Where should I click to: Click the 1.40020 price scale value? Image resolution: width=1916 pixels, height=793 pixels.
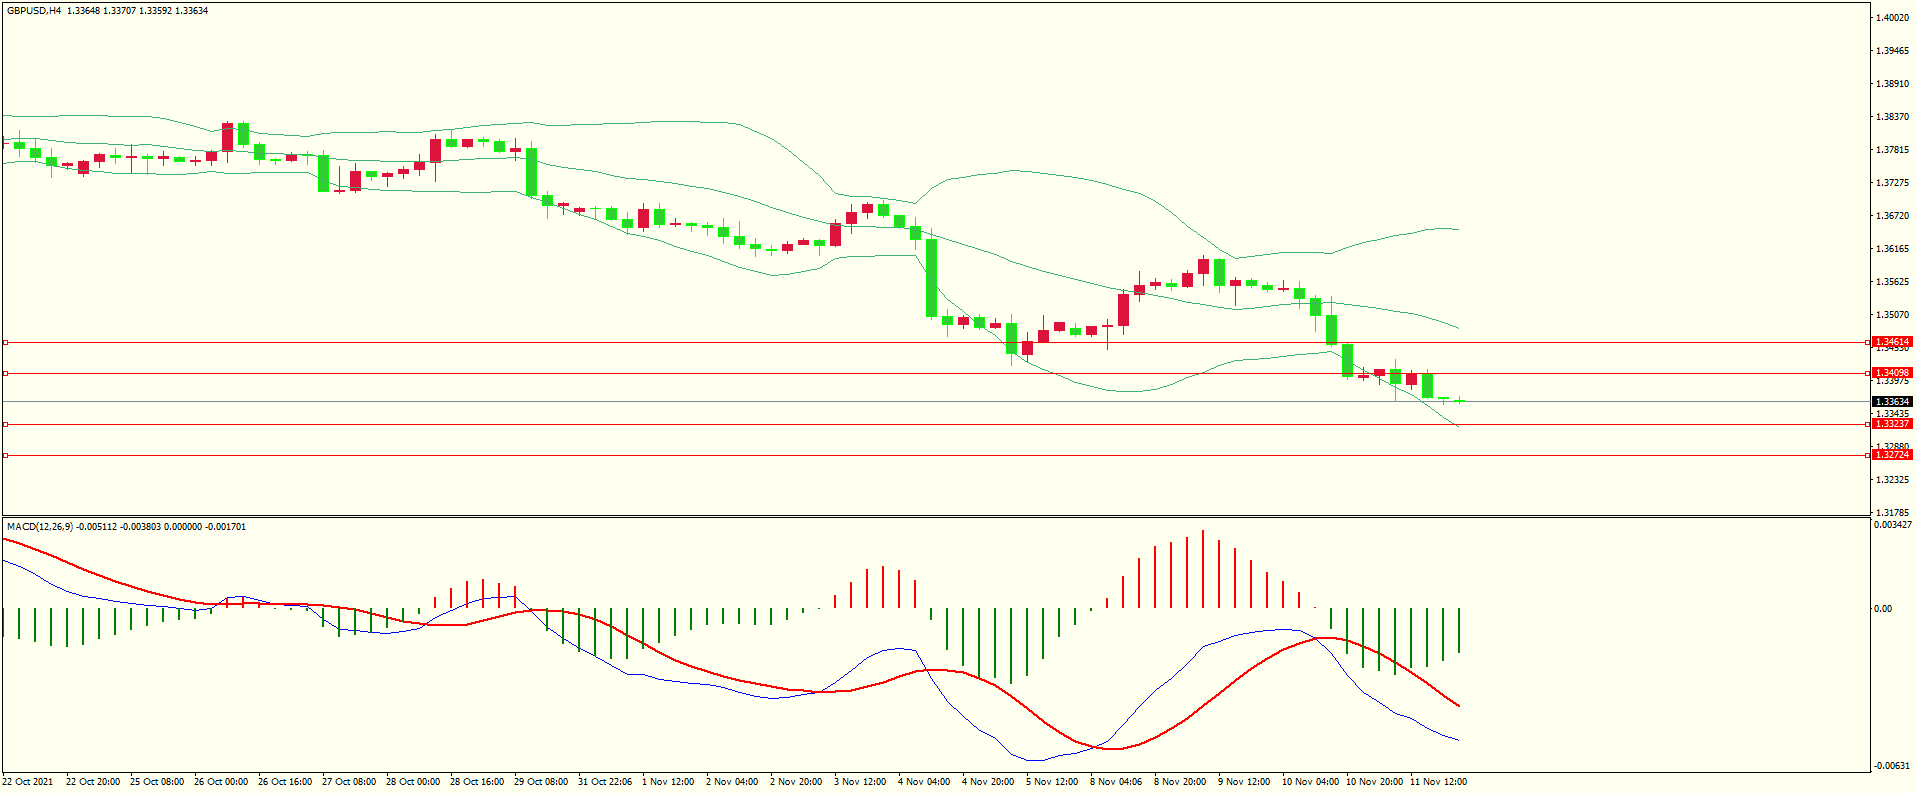[x=1890, y=17]
